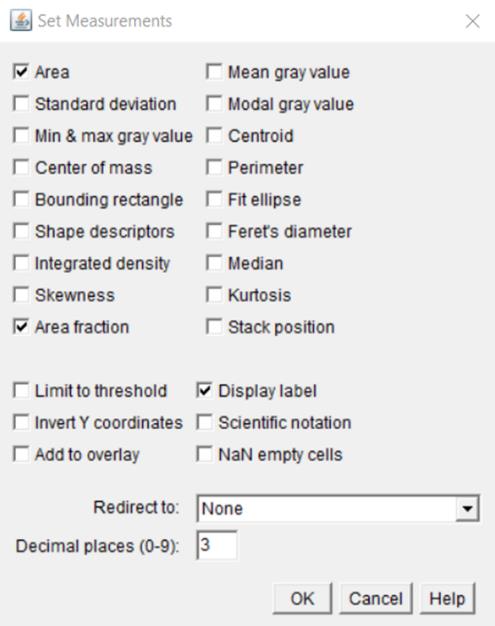495x626 pixels.
Task: Click the Cancel button
Action: coord(376,598)
